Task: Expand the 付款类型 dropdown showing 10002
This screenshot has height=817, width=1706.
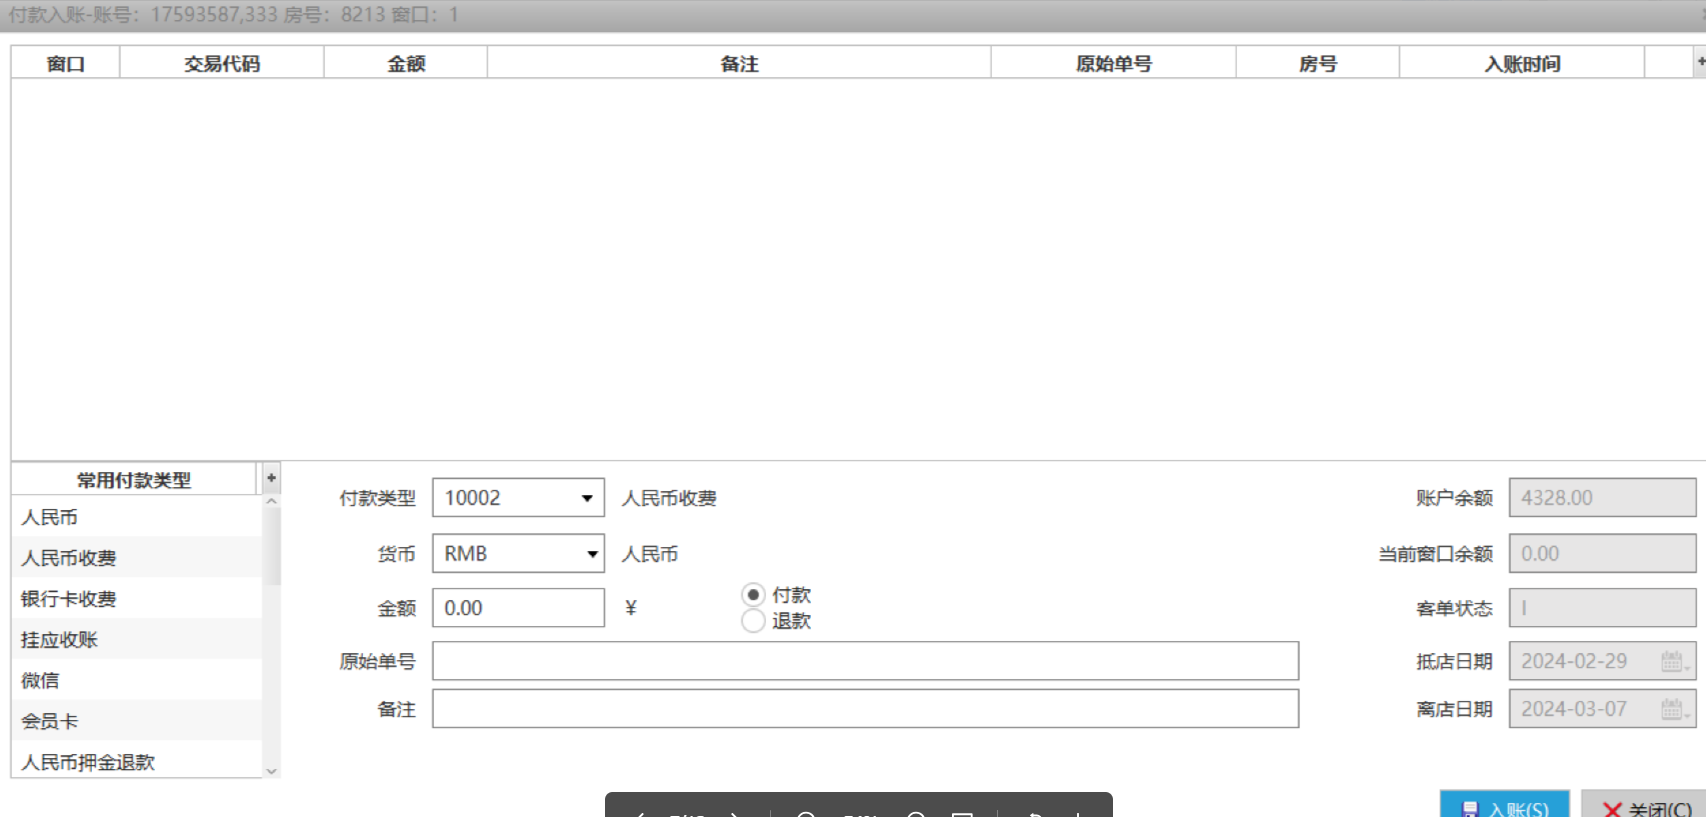Action: coord(587,498)
